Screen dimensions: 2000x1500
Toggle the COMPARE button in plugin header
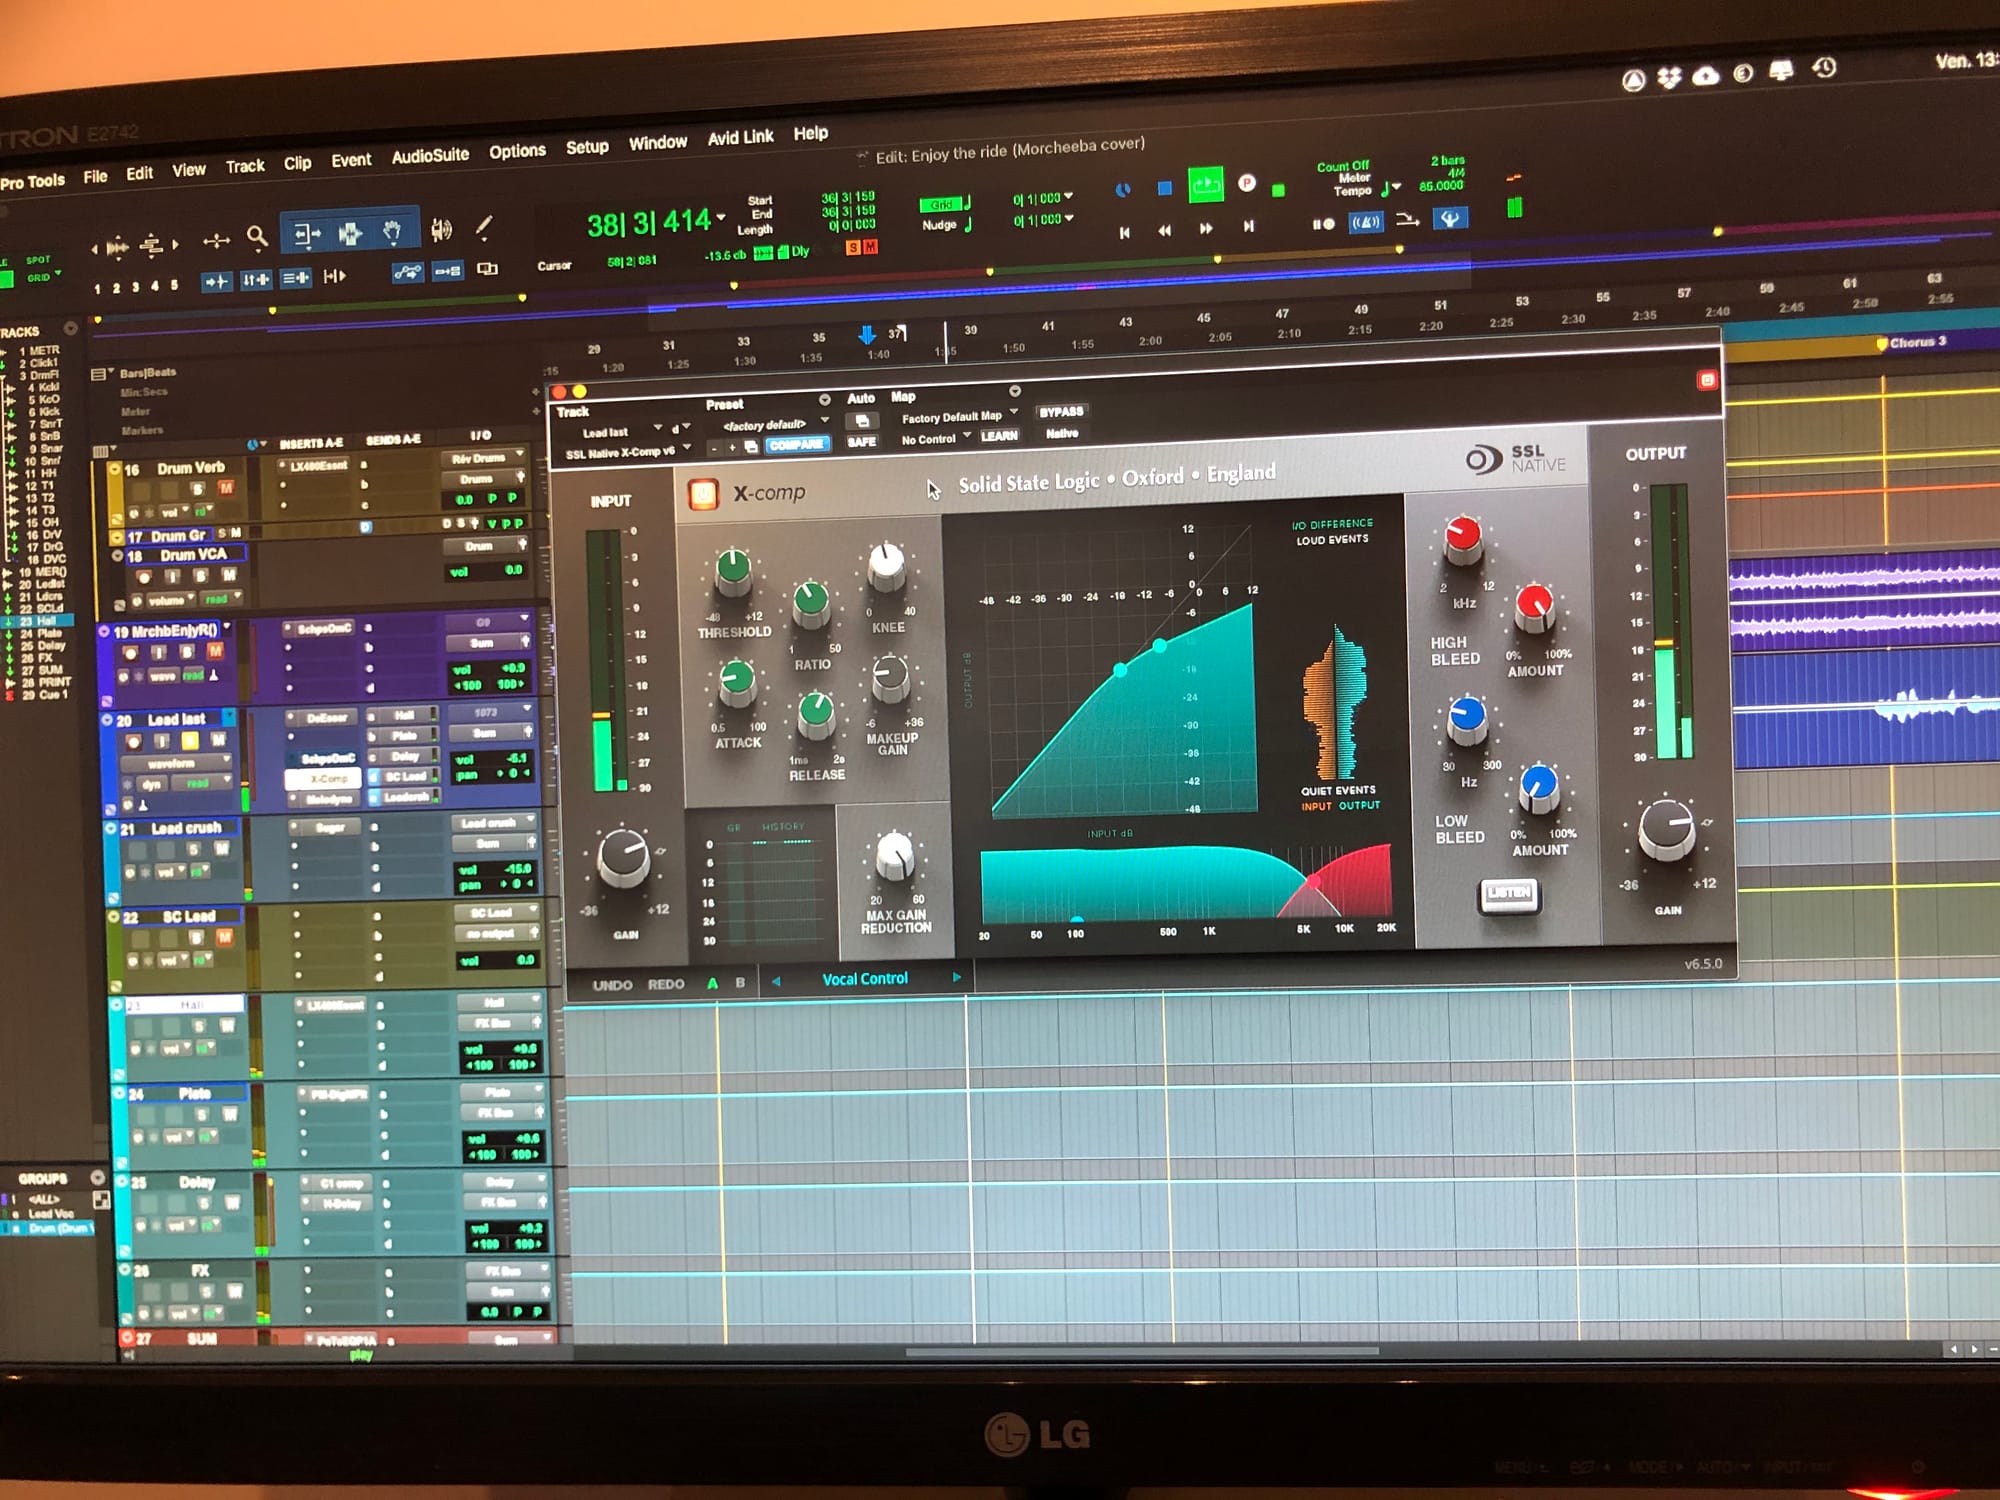(797, 445)
